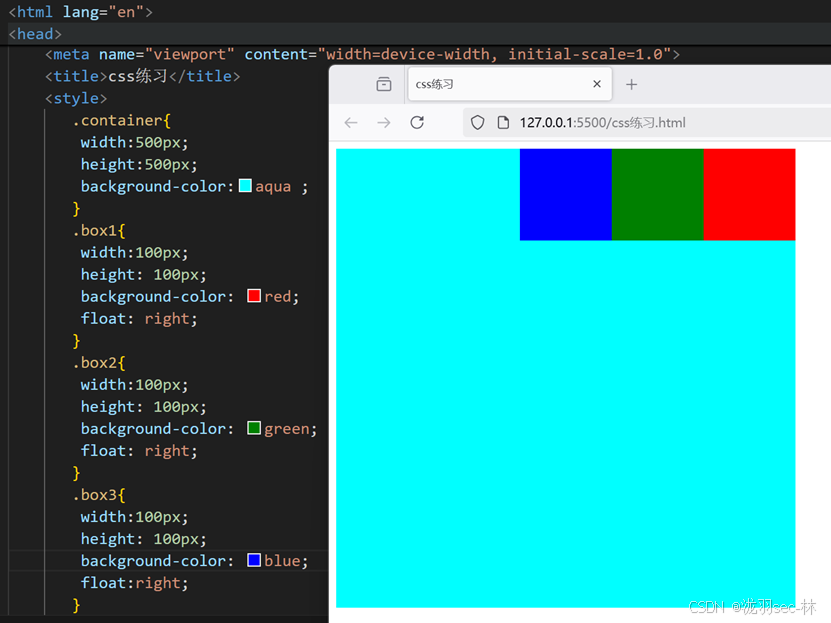Click the blue box in the page
Image resolution: width=831 pixels, height=623 pixels.
tap(565, 194)
